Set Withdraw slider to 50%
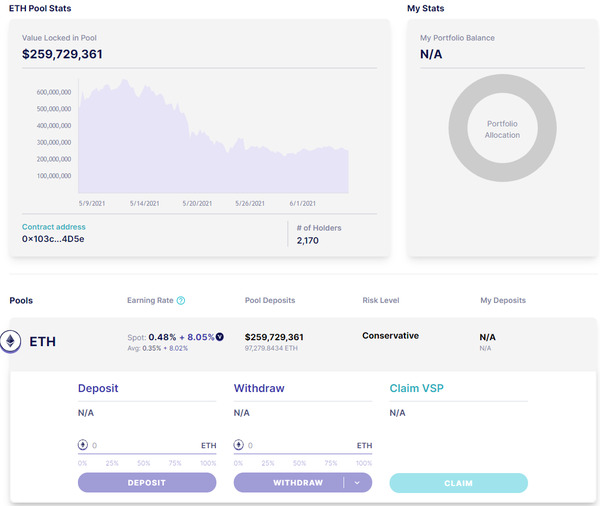This screenshot has height=506, width=600. (x=300, y=463)
